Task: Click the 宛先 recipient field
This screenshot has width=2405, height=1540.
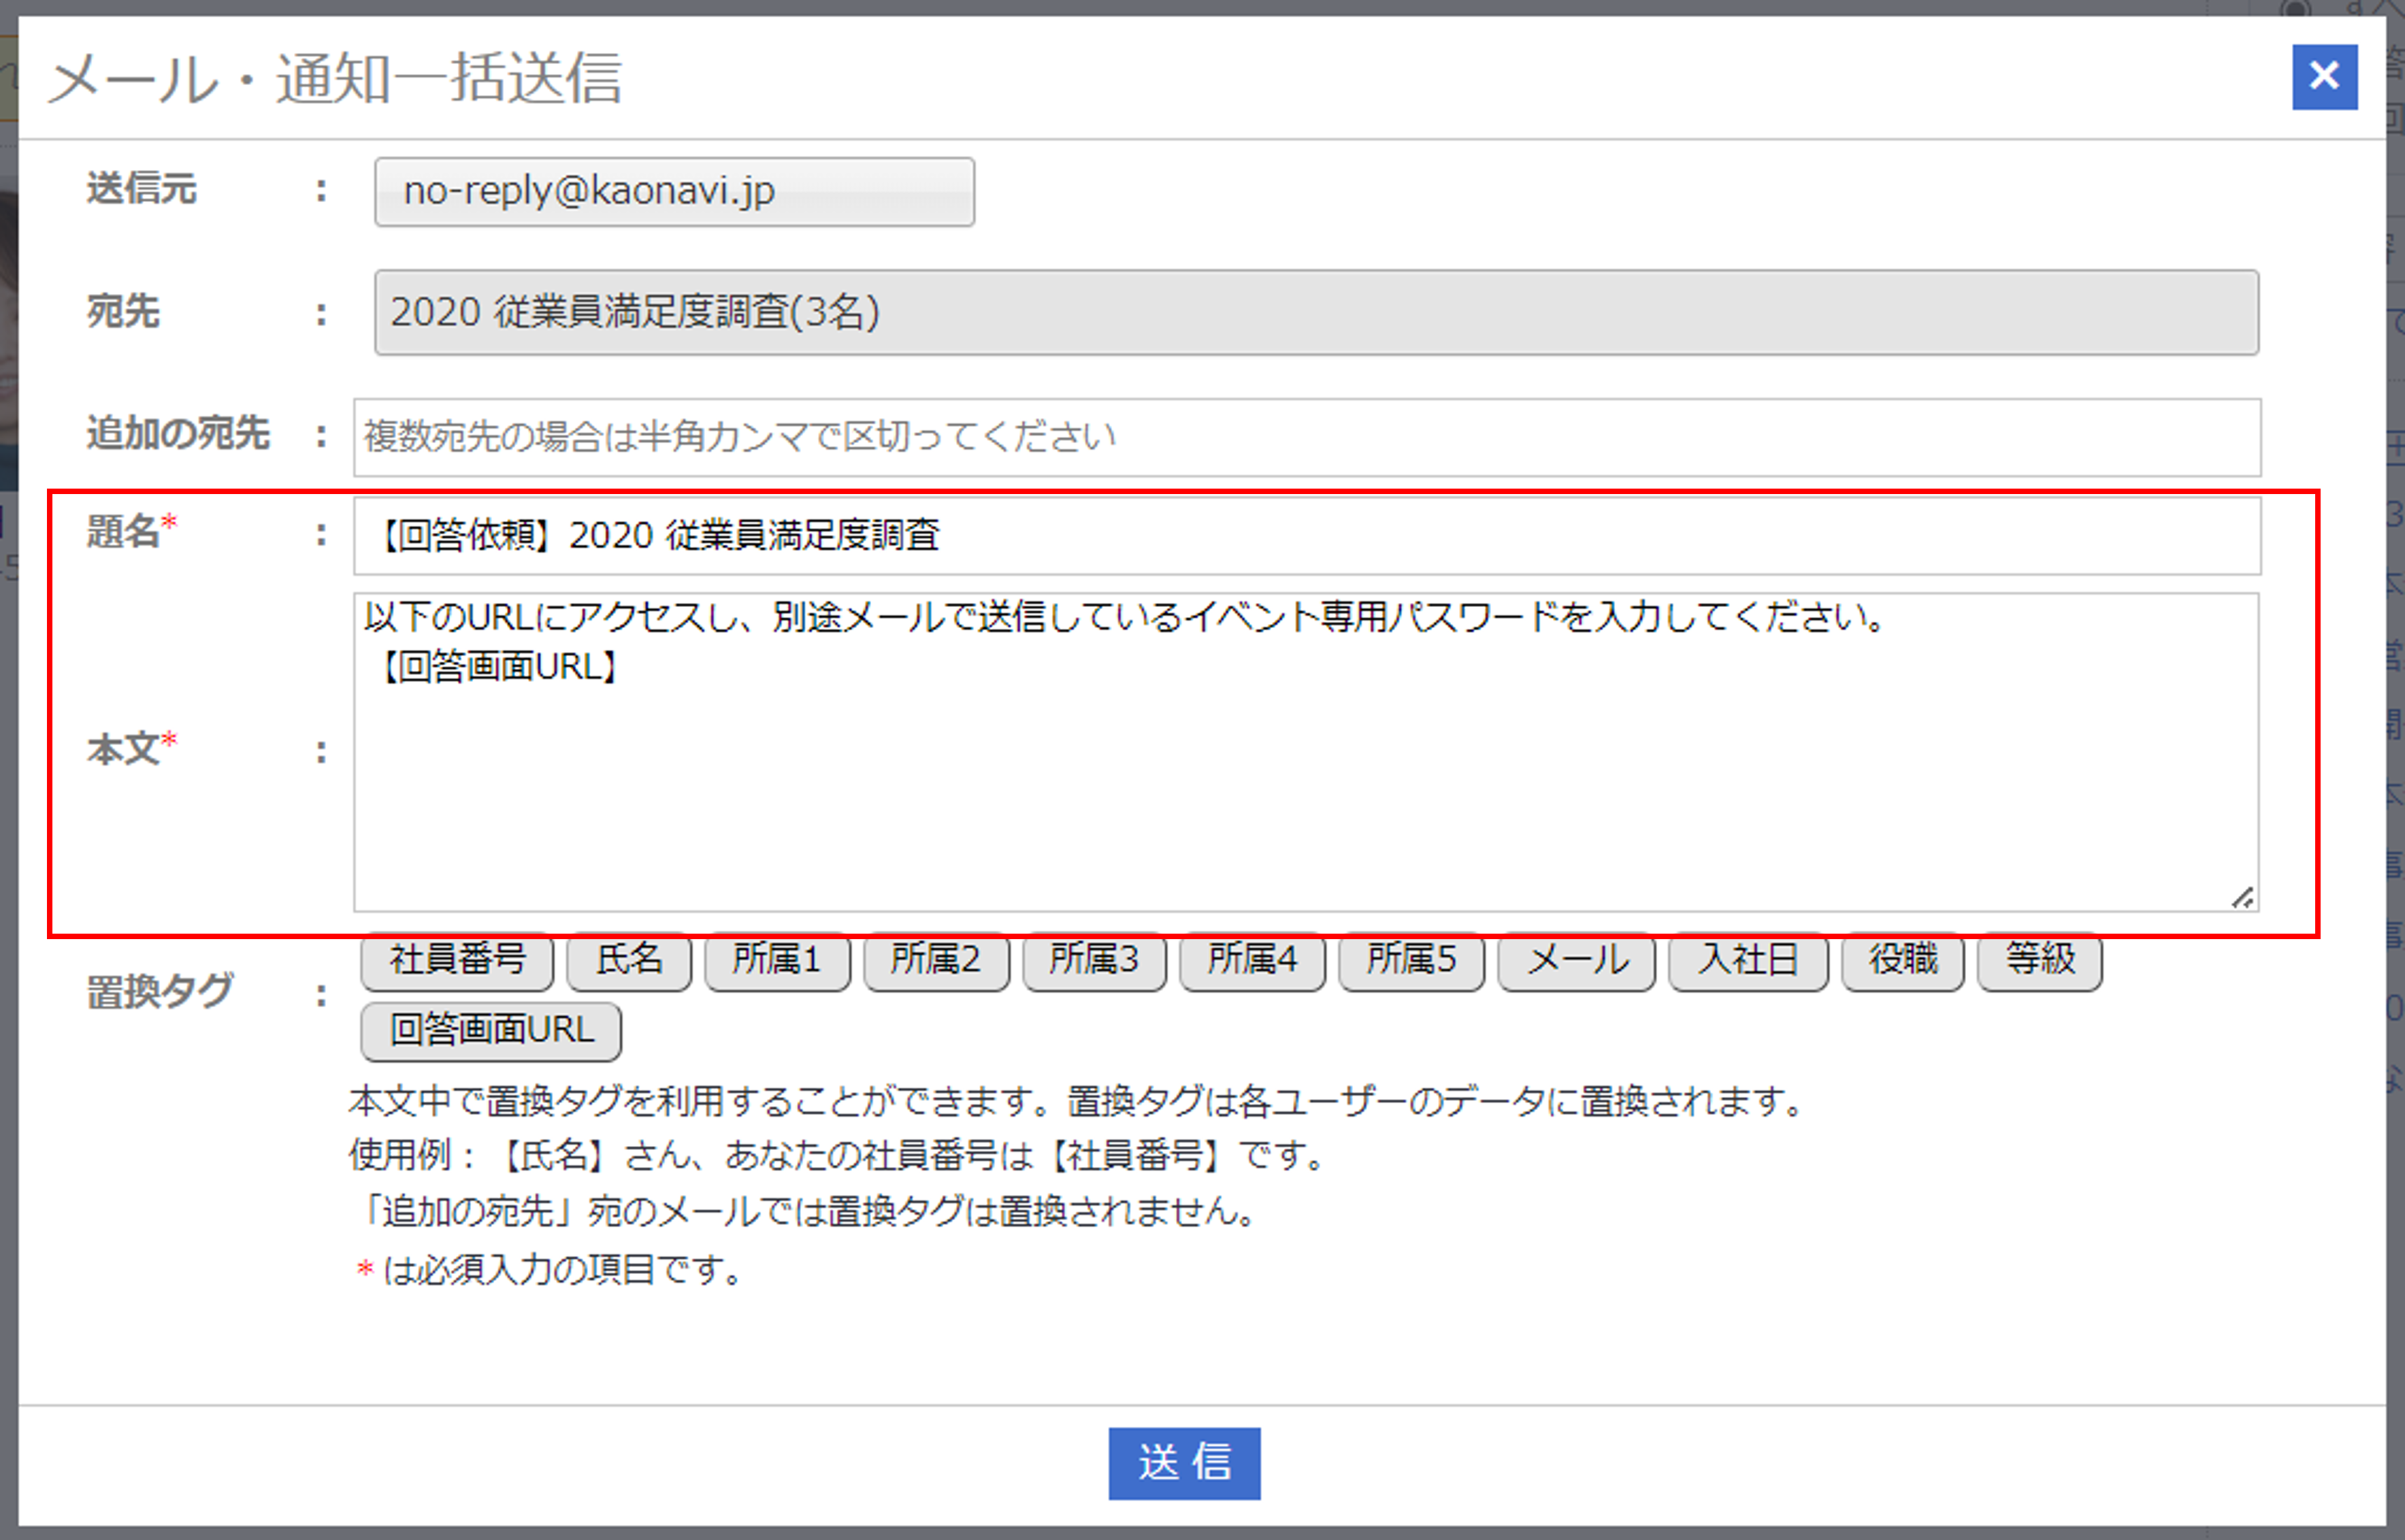Action: (x=1316, y=312)
